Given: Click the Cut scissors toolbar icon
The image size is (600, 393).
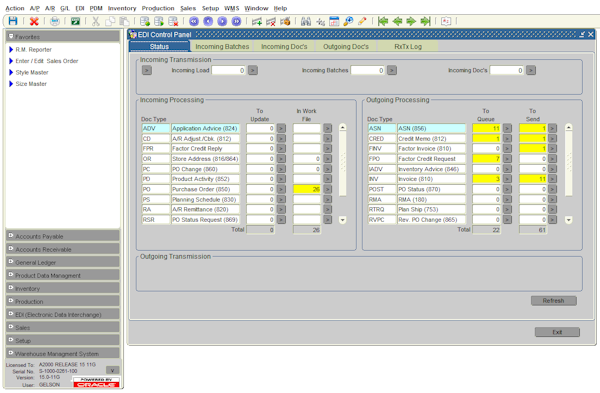Looking at the screenshot, I should tap(96, 21).
